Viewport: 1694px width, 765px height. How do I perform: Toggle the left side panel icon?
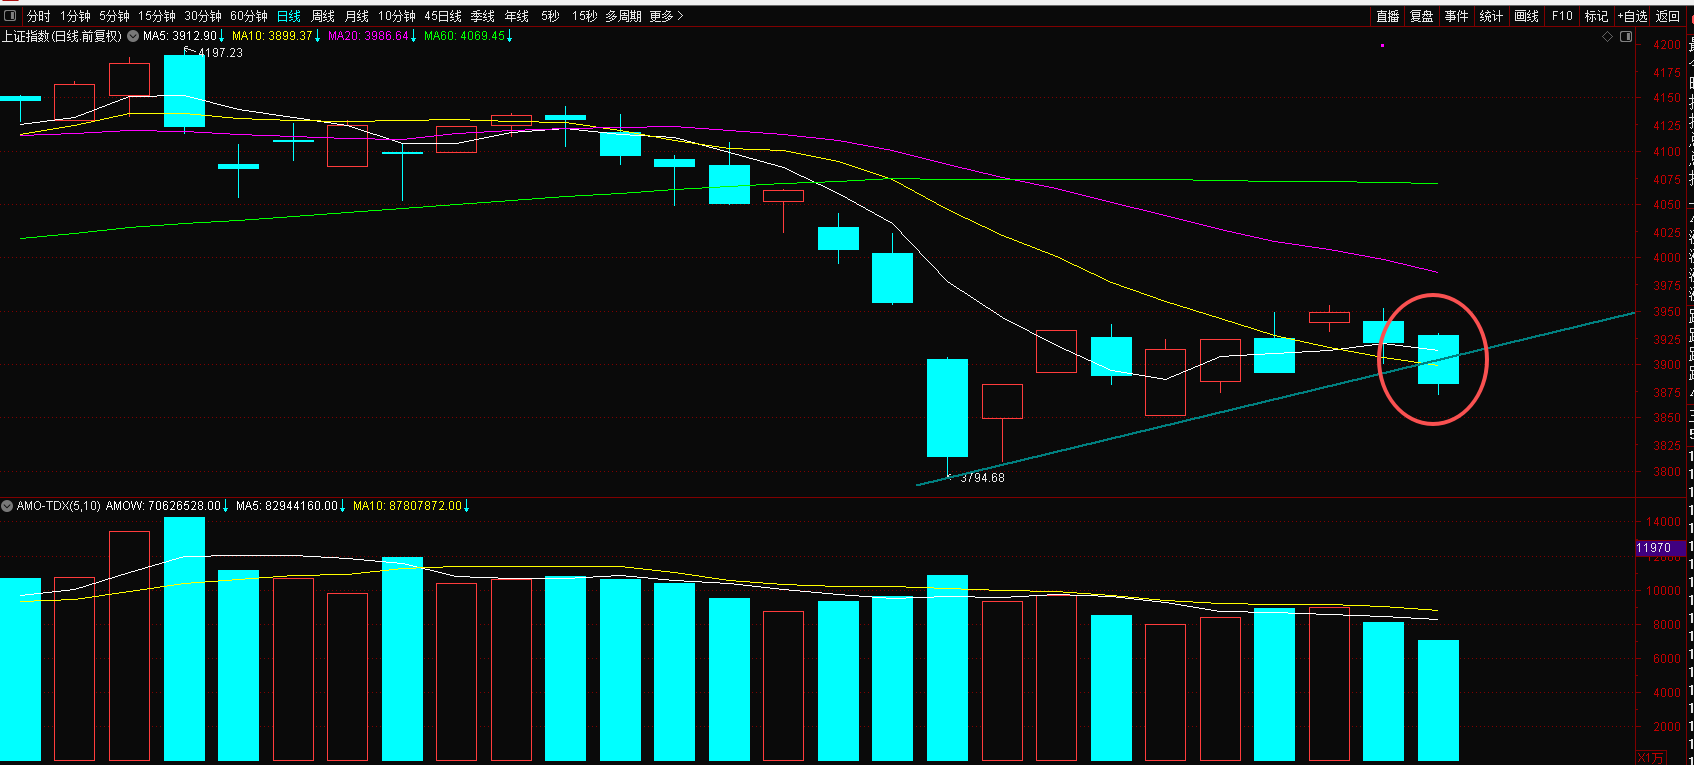[x=10, y=16]
